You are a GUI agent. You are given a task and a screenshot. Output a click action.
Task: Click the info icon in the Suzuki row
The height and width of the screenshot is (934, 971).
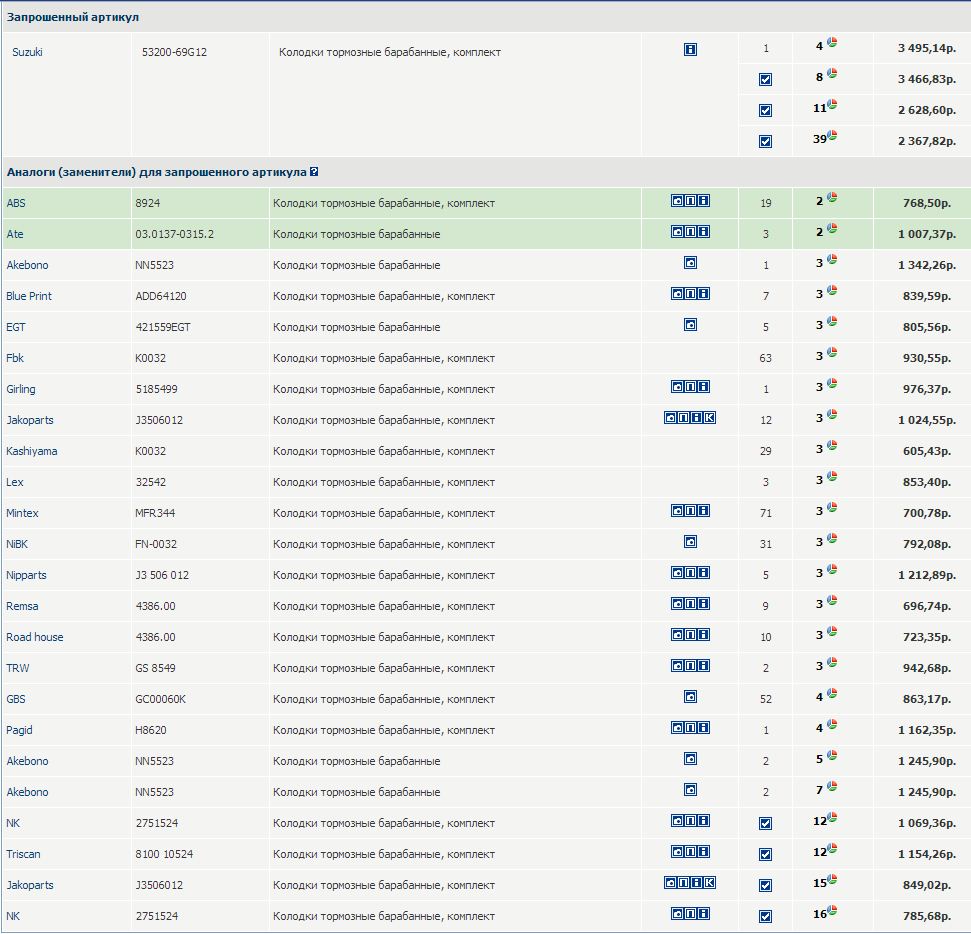tap(690, 49)
